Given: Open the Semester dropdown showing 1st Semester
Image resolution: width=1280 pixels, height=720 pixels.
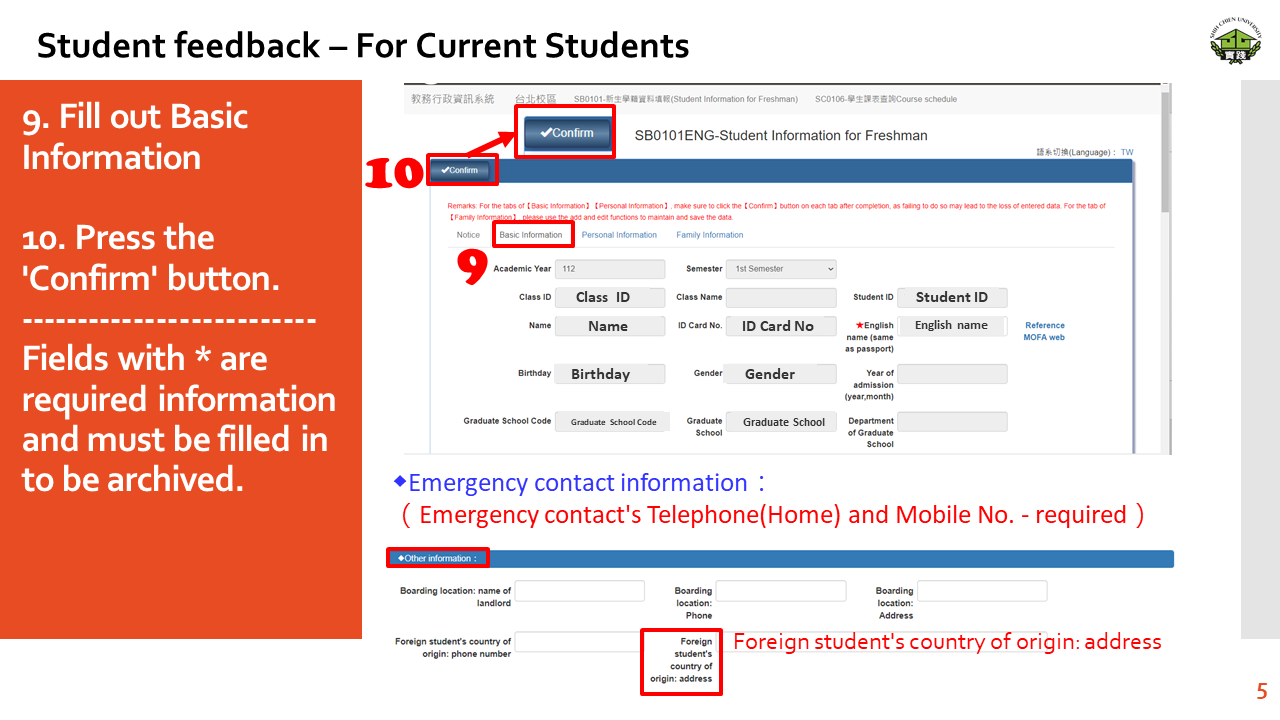Looking at the screenshot, I should click(781, 269).
